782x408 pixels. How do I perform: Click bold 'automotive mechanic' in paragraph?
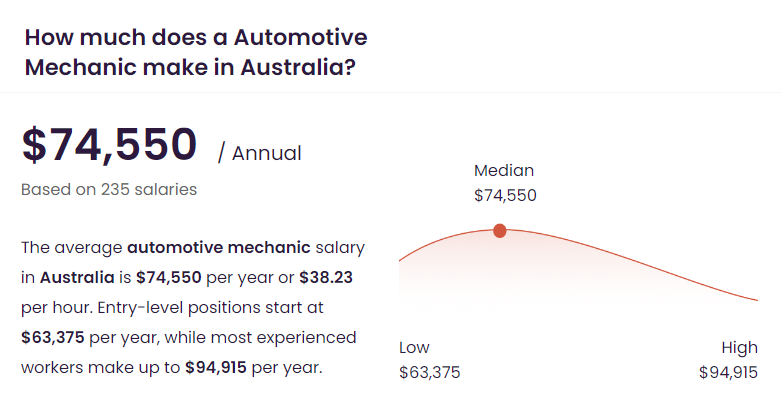pyautogui.click(x=219, y=247)
